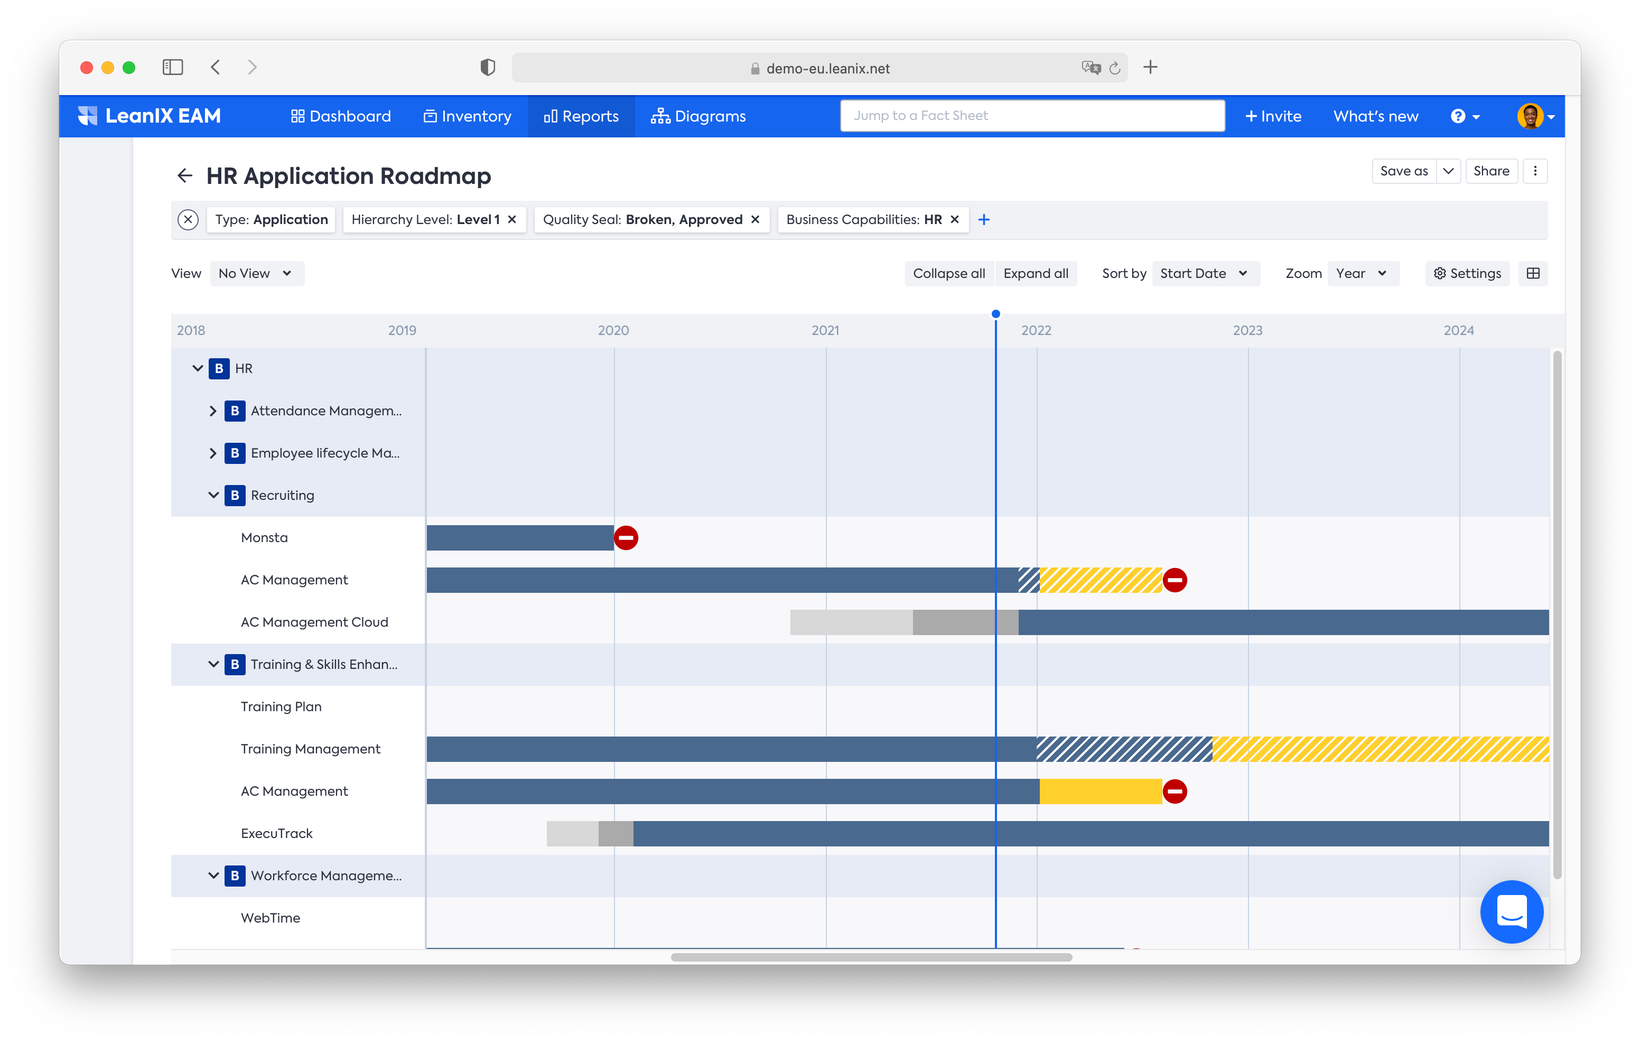This screenshot has height=1043, width=1640.
Task: Click the HR business capability badge
Action: click(x=219, y=369)
